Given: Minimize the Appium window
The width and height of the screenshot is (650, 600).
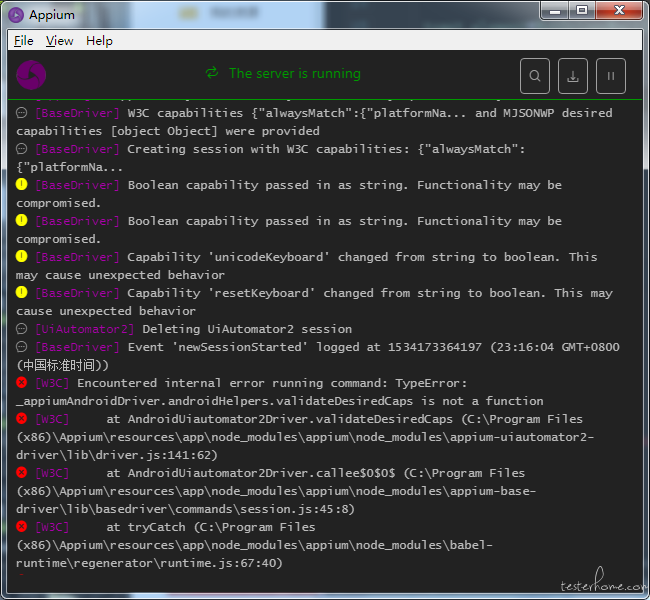Looking at the screenshot, I should (x=555, y=11).
